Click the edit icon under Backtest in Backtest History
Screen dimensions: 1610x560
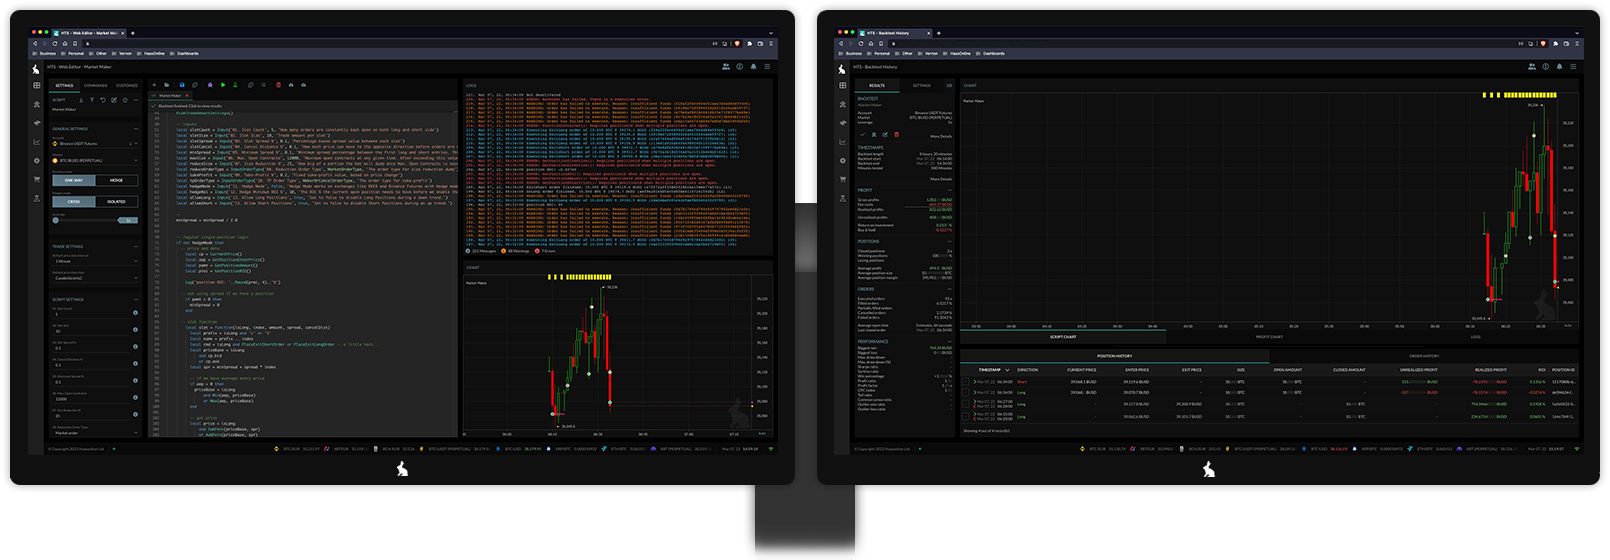(885, 134)
